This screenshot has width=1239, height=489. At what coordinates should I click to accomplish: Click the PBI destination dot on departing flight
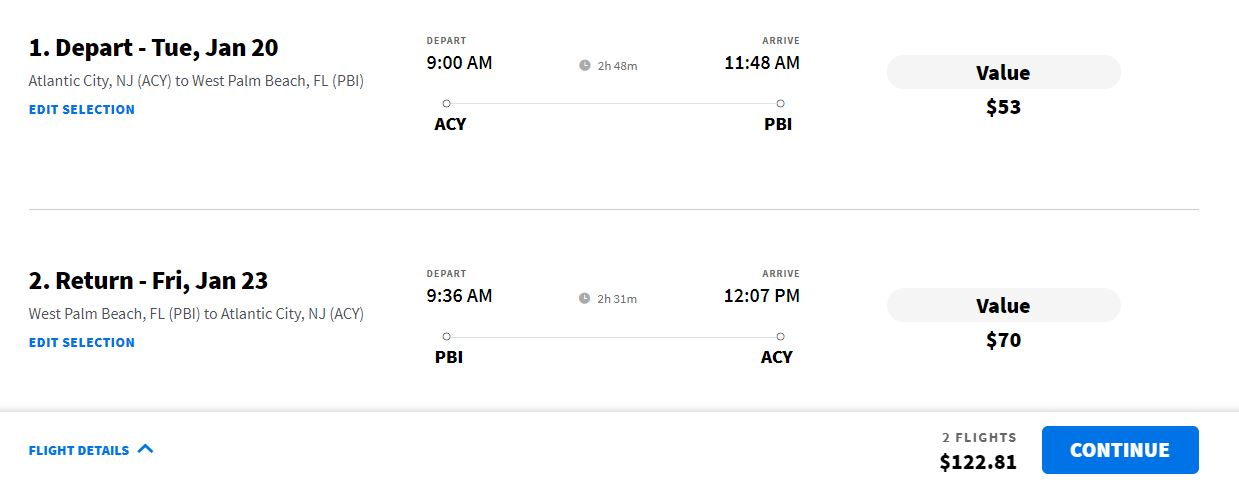[780, 103]
